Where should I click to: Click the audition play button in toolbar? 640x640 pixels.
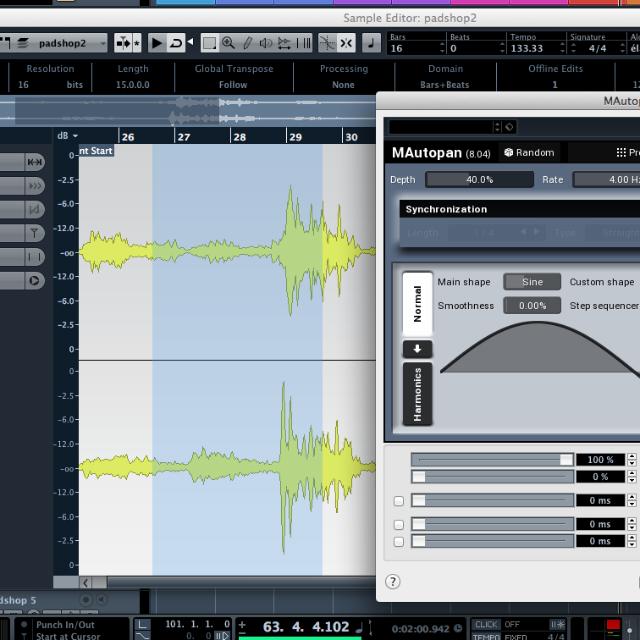156,43
